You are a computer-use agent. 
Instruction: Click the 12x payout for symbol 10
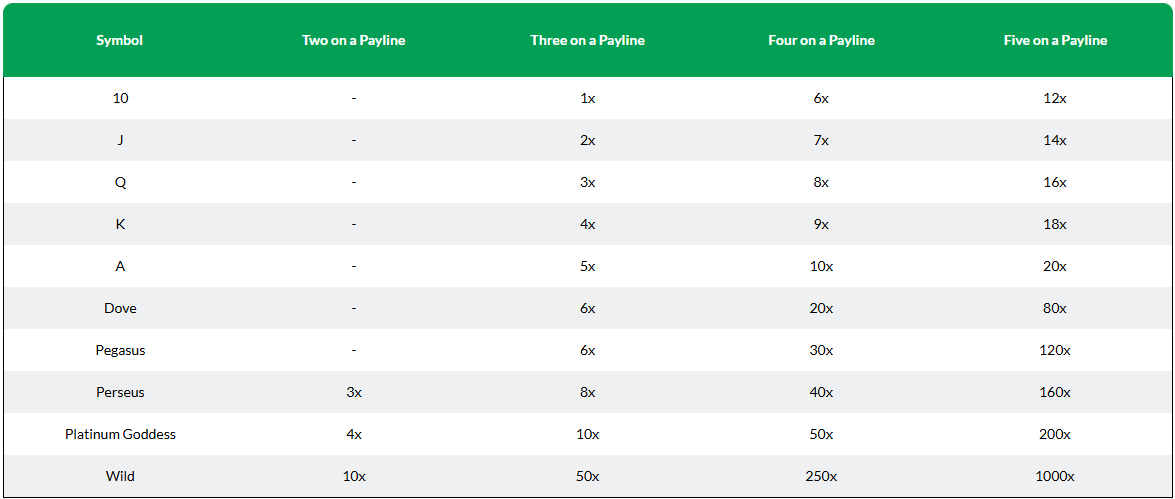tap(1055, 98)
